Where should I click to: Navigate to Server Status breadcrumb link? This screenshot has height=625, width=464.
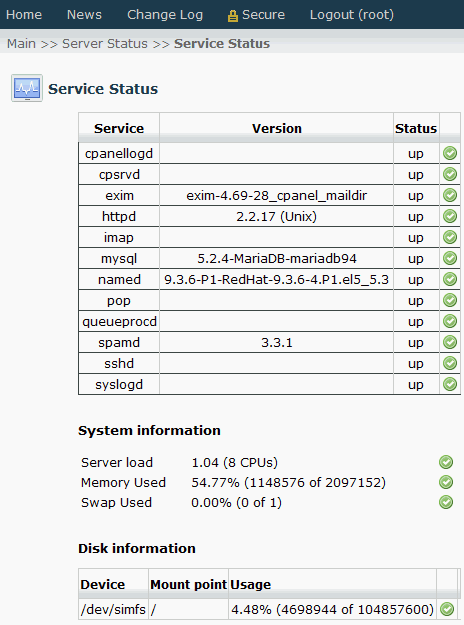click(105, 43)
